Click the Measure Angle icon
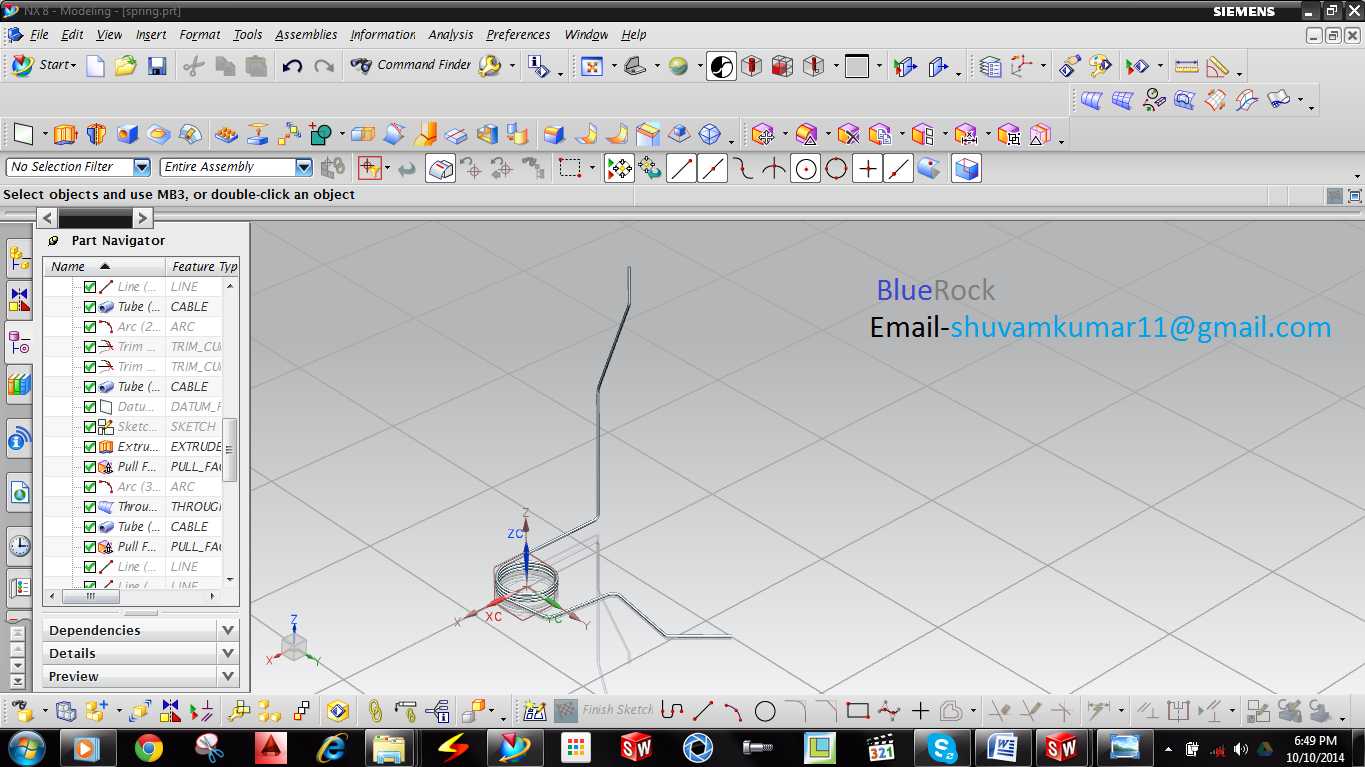Viewport: 1365px width, 767px height. (x=1217, y=67)
